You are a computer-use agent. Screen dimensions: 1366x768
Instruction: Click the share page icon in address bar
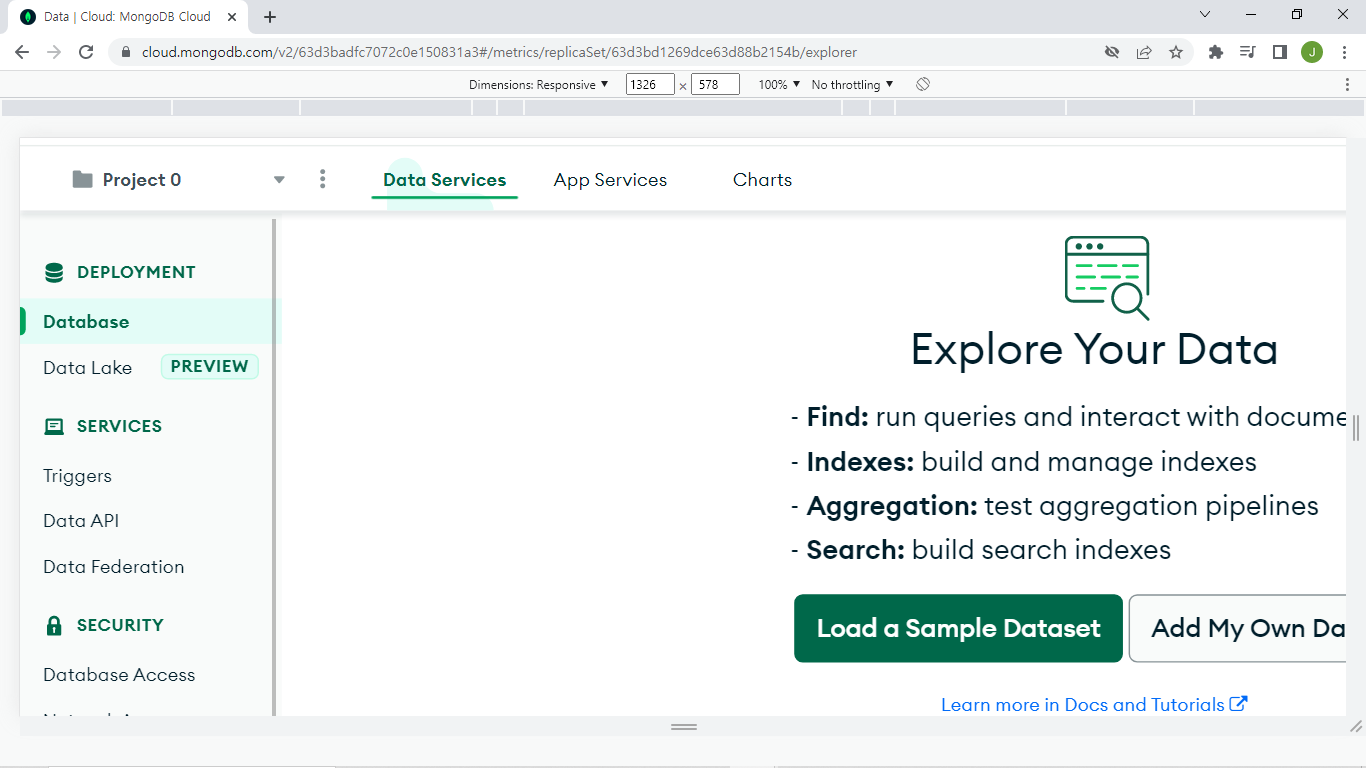tap(1144, 52)
